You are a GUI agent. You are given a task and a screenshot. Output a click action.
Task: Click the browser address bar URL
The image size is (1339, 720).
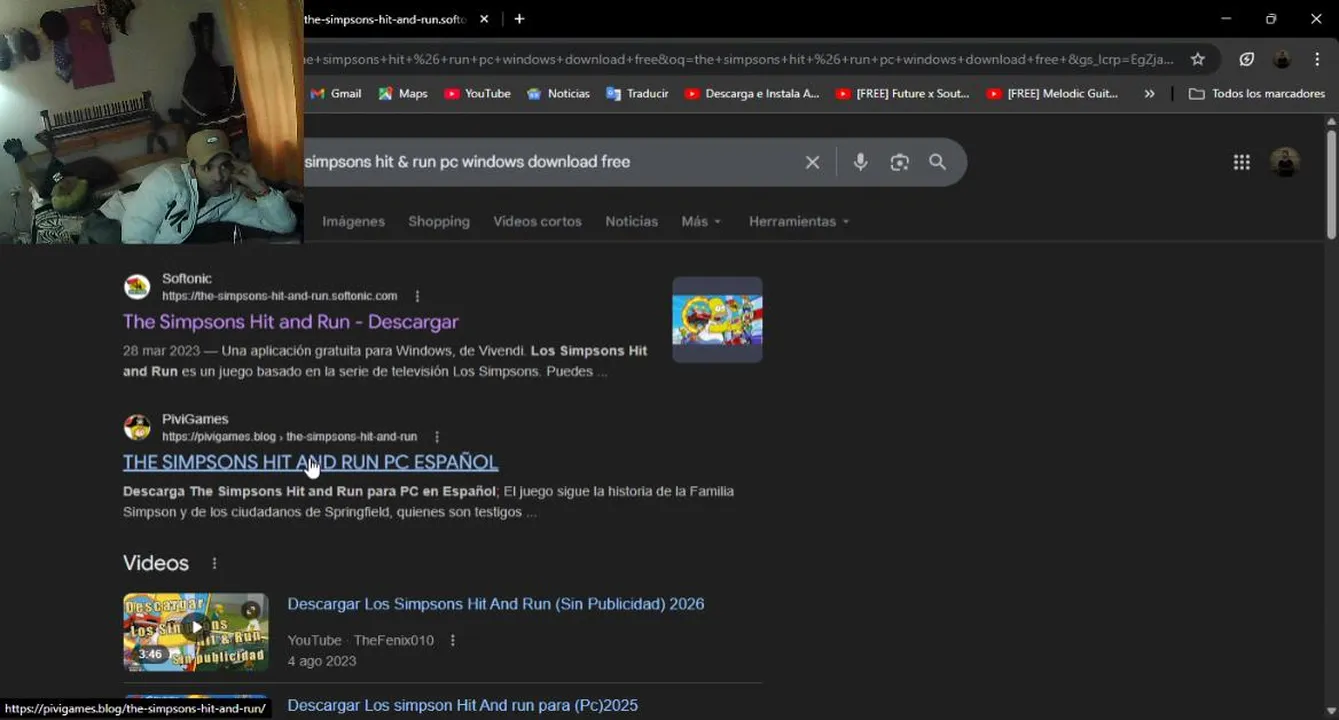(x=740, y=59)
